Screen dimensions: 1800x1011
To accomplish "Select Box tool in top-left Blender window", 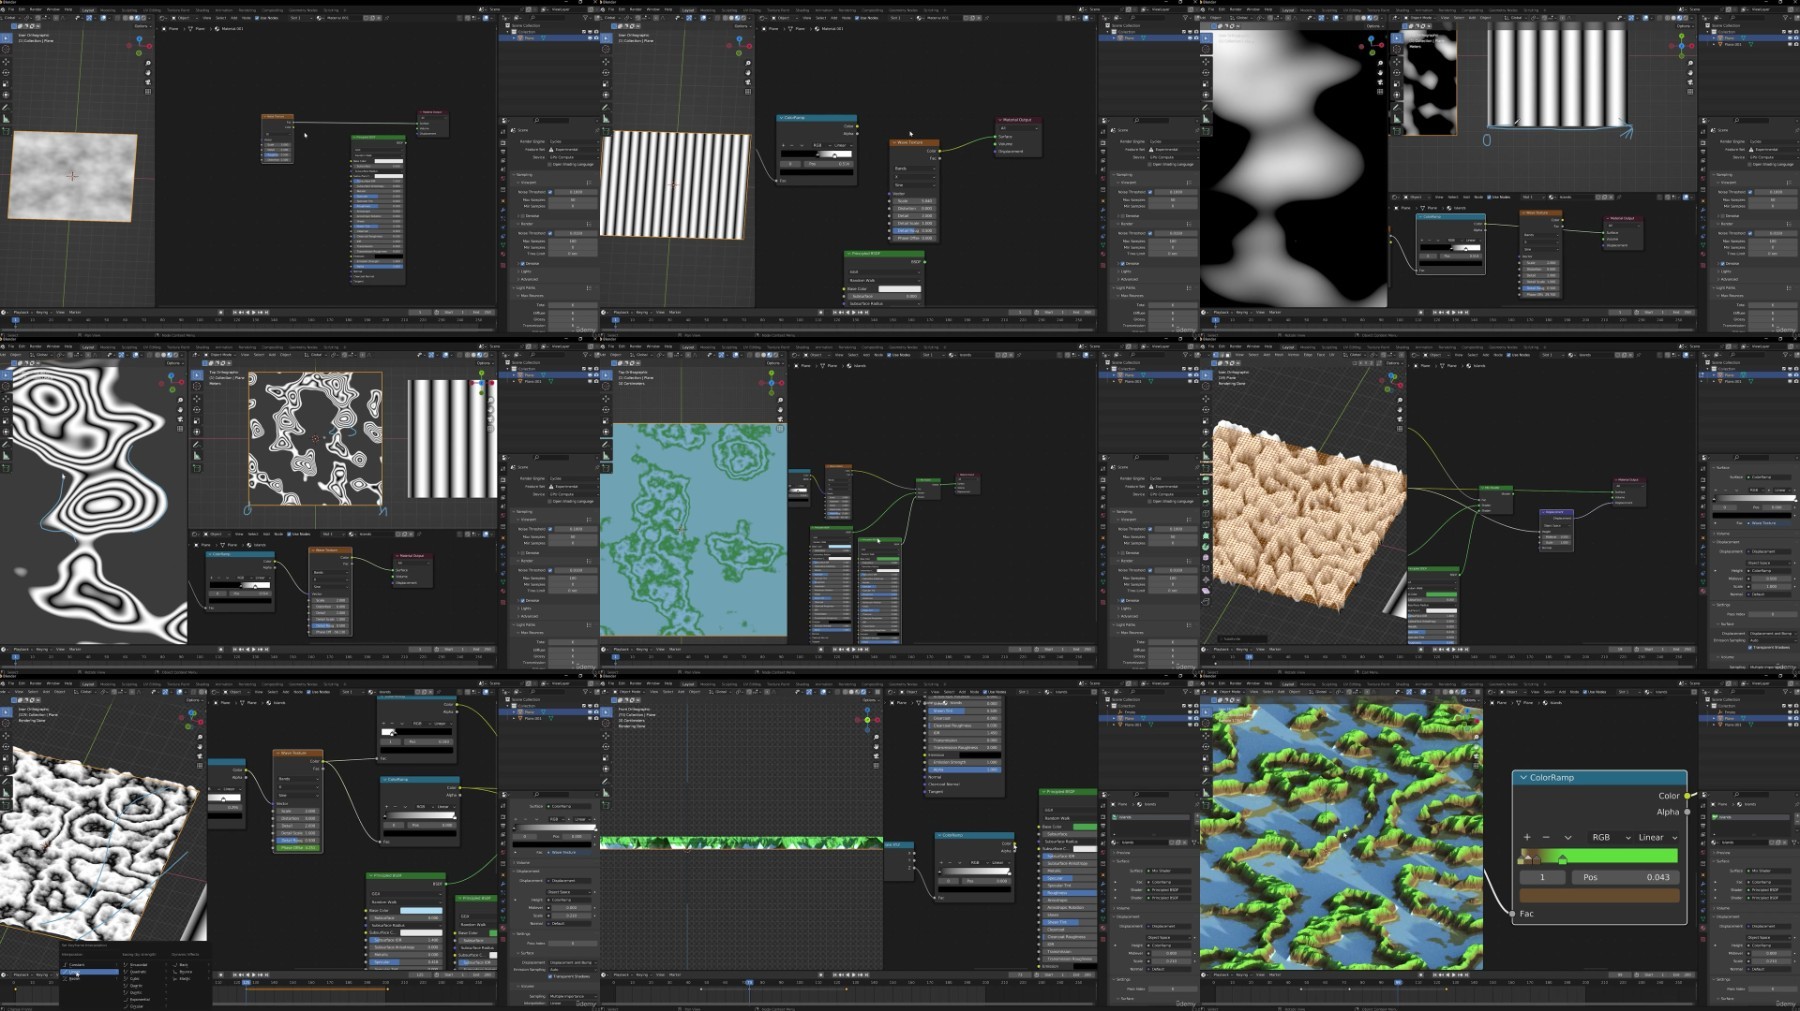I will pyautogui.click(x=6, y=38).
